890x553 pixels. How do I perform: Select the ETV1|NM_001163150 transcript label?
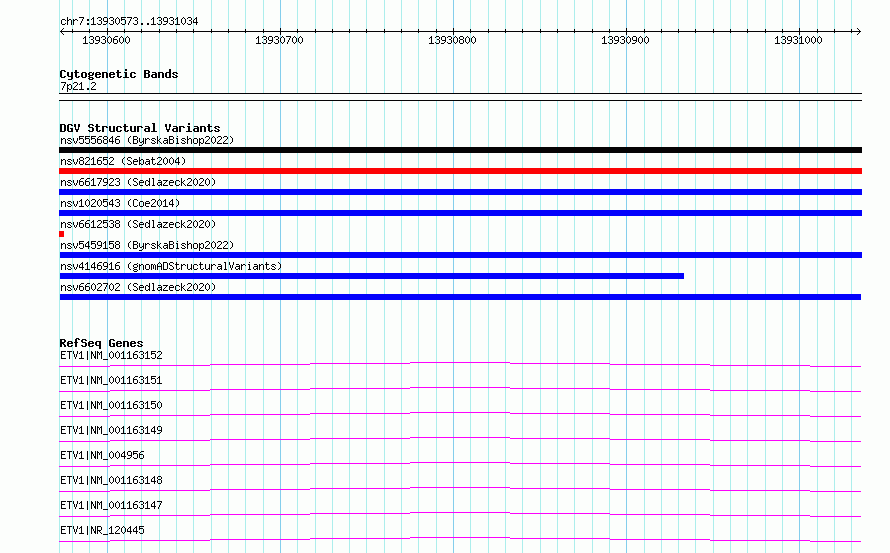click(111, 405)
